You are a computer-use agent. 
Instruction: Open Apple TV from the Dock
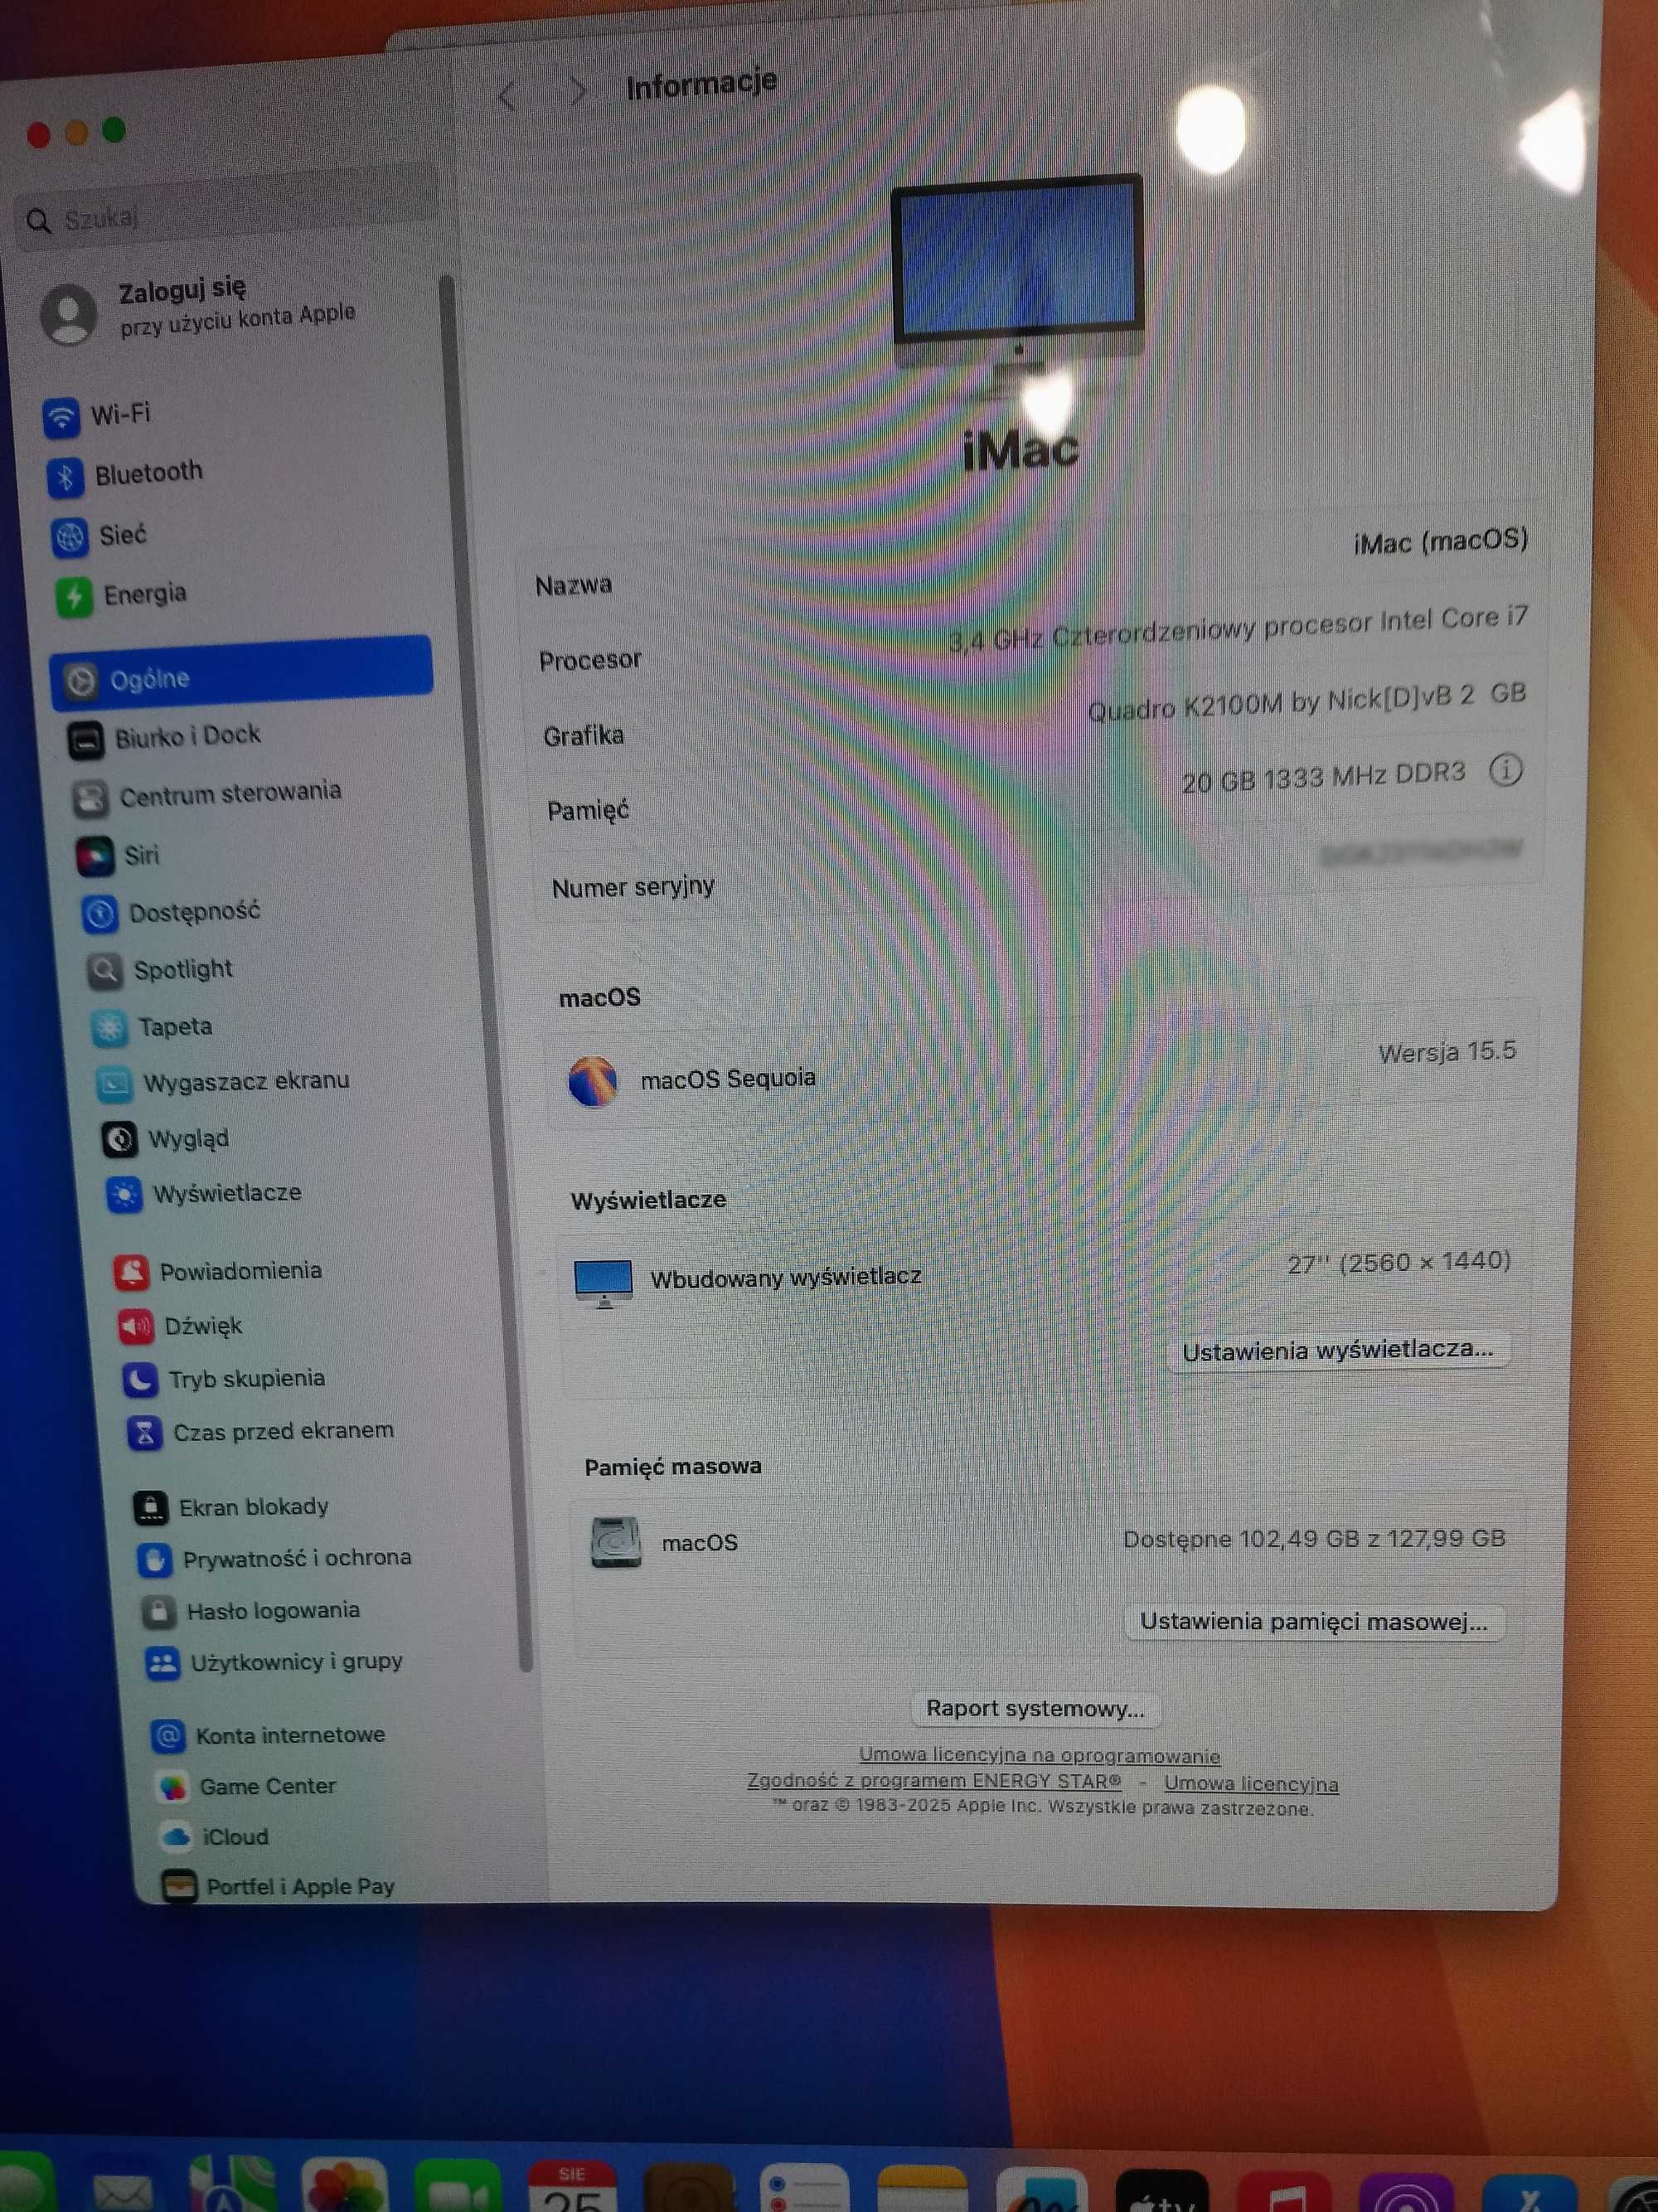click(1161, 2190)
